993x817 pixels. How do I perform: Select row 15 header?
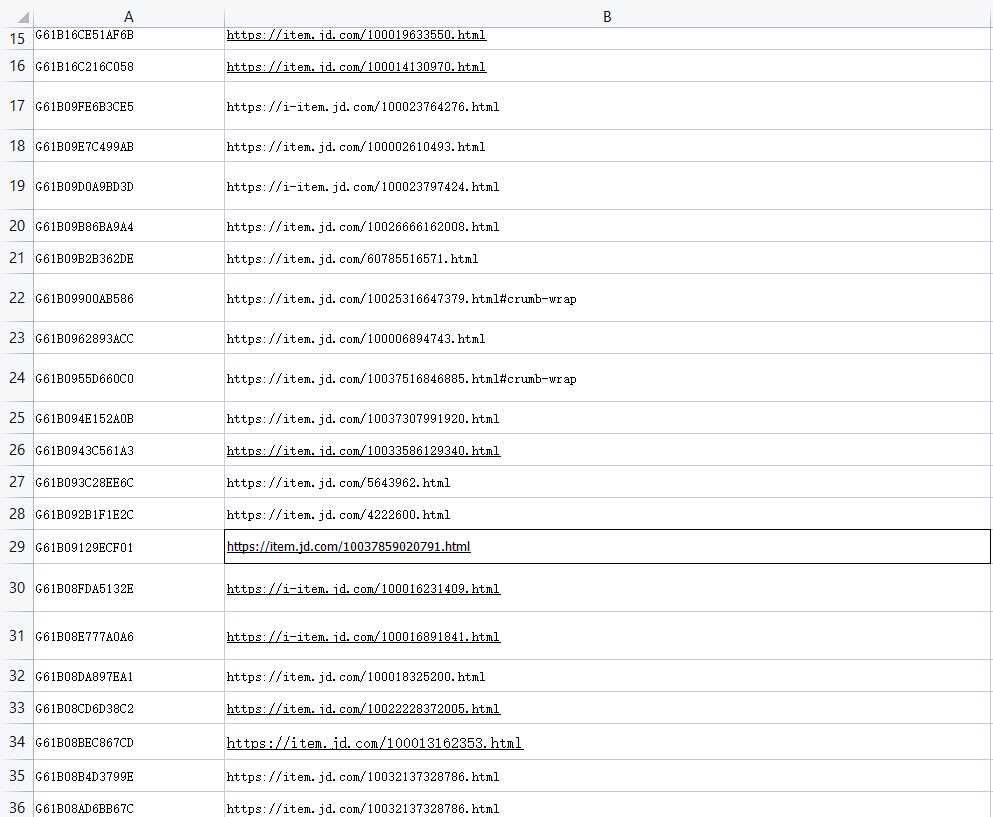pos(17,39)
